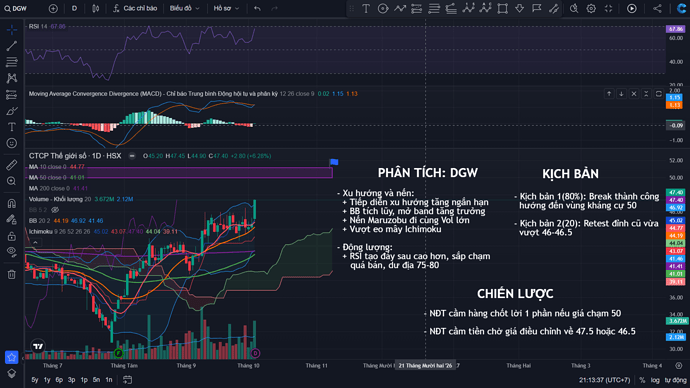Viewport: 690px width, 388px height.
Task: Select the 5y date range
Action: [35, 380]
